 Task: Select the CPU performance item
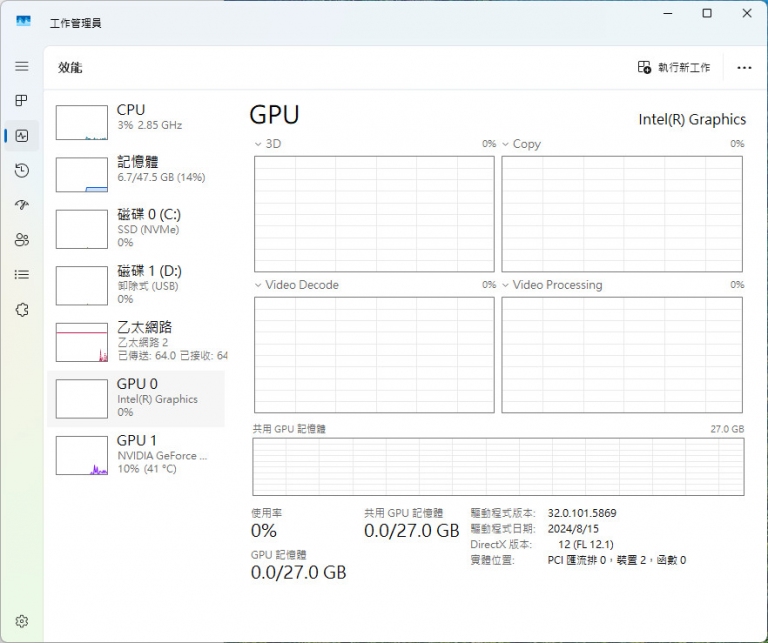coord(136,121)
